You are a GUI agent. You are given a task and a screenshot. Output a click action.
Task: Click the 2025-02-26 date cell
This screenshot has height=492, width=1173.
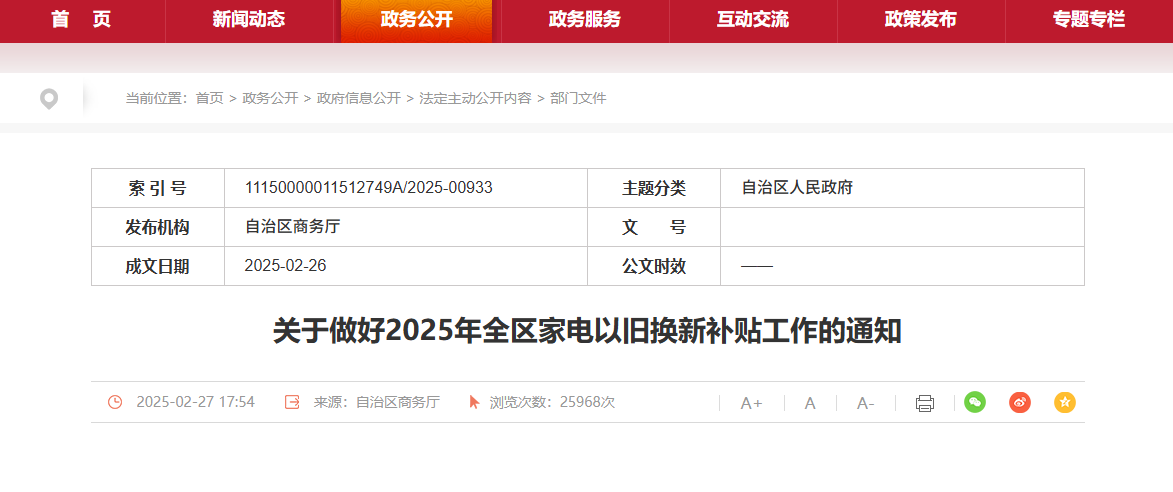coord(405,265)
